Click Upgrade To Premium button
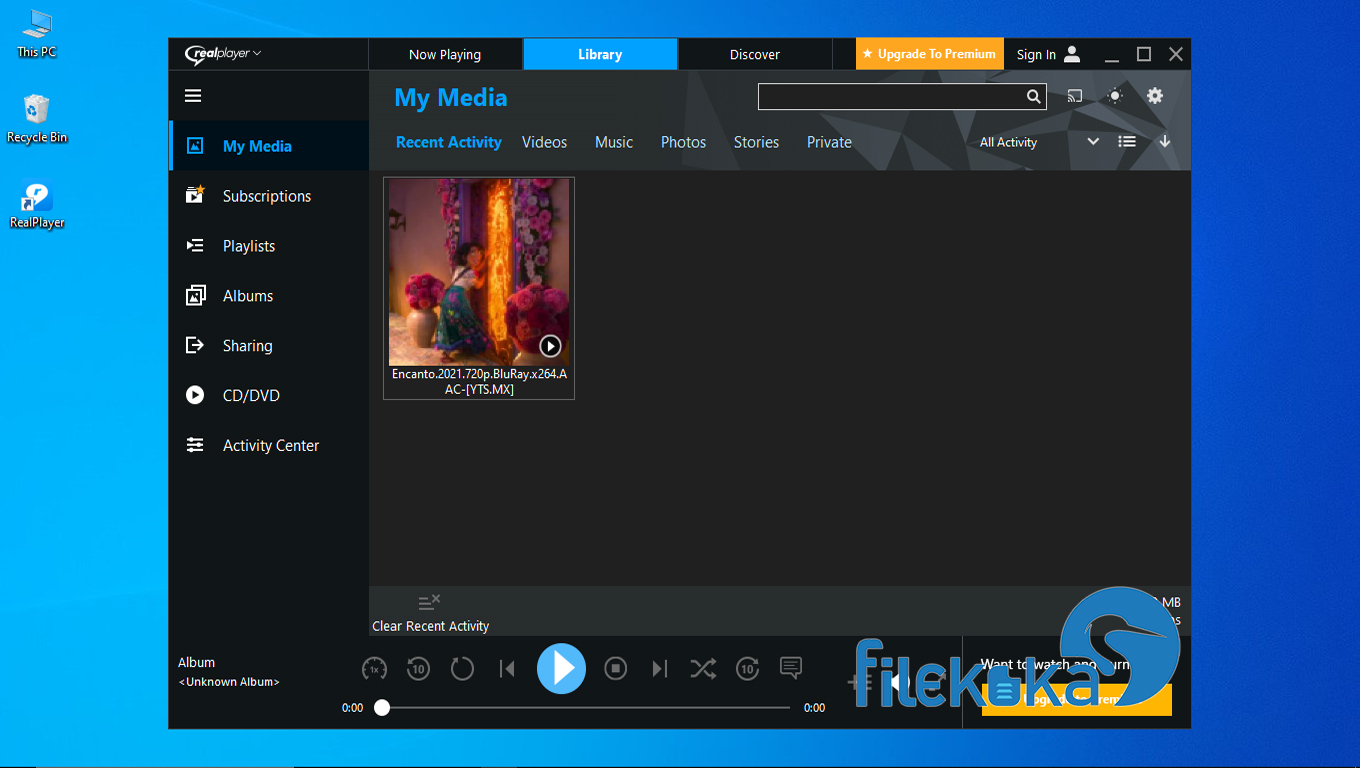Image resolution: width=1360 pixels, height=768 pixels. point(930,54)
